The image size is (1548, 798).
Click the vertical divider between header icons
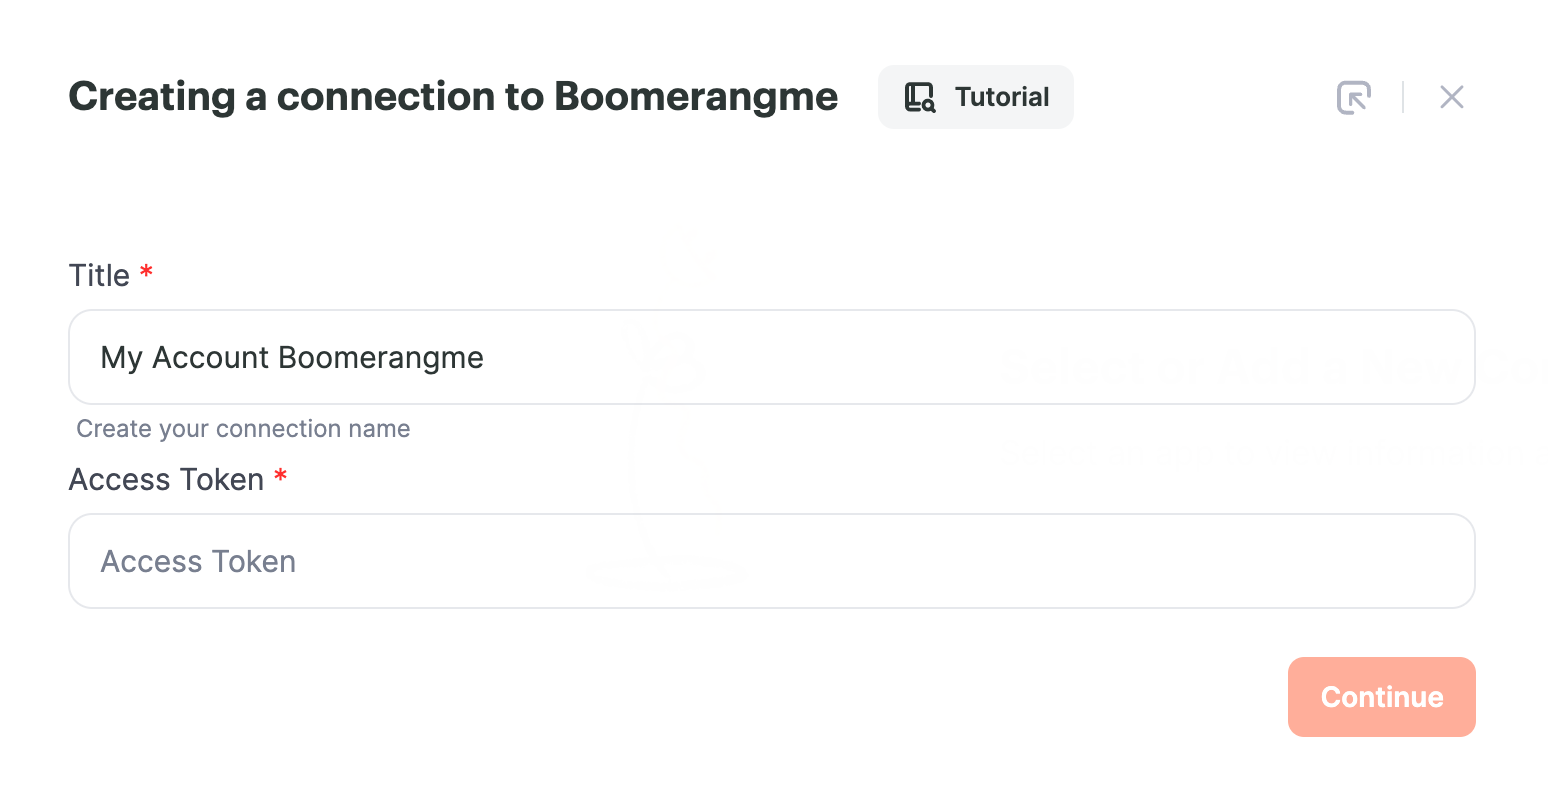click(1403, 97)
